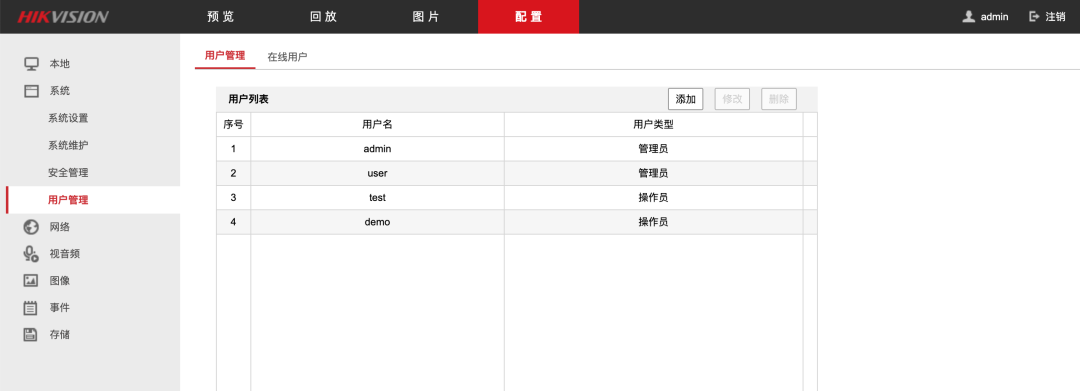Click row number 3 cell

pos(233,198)
